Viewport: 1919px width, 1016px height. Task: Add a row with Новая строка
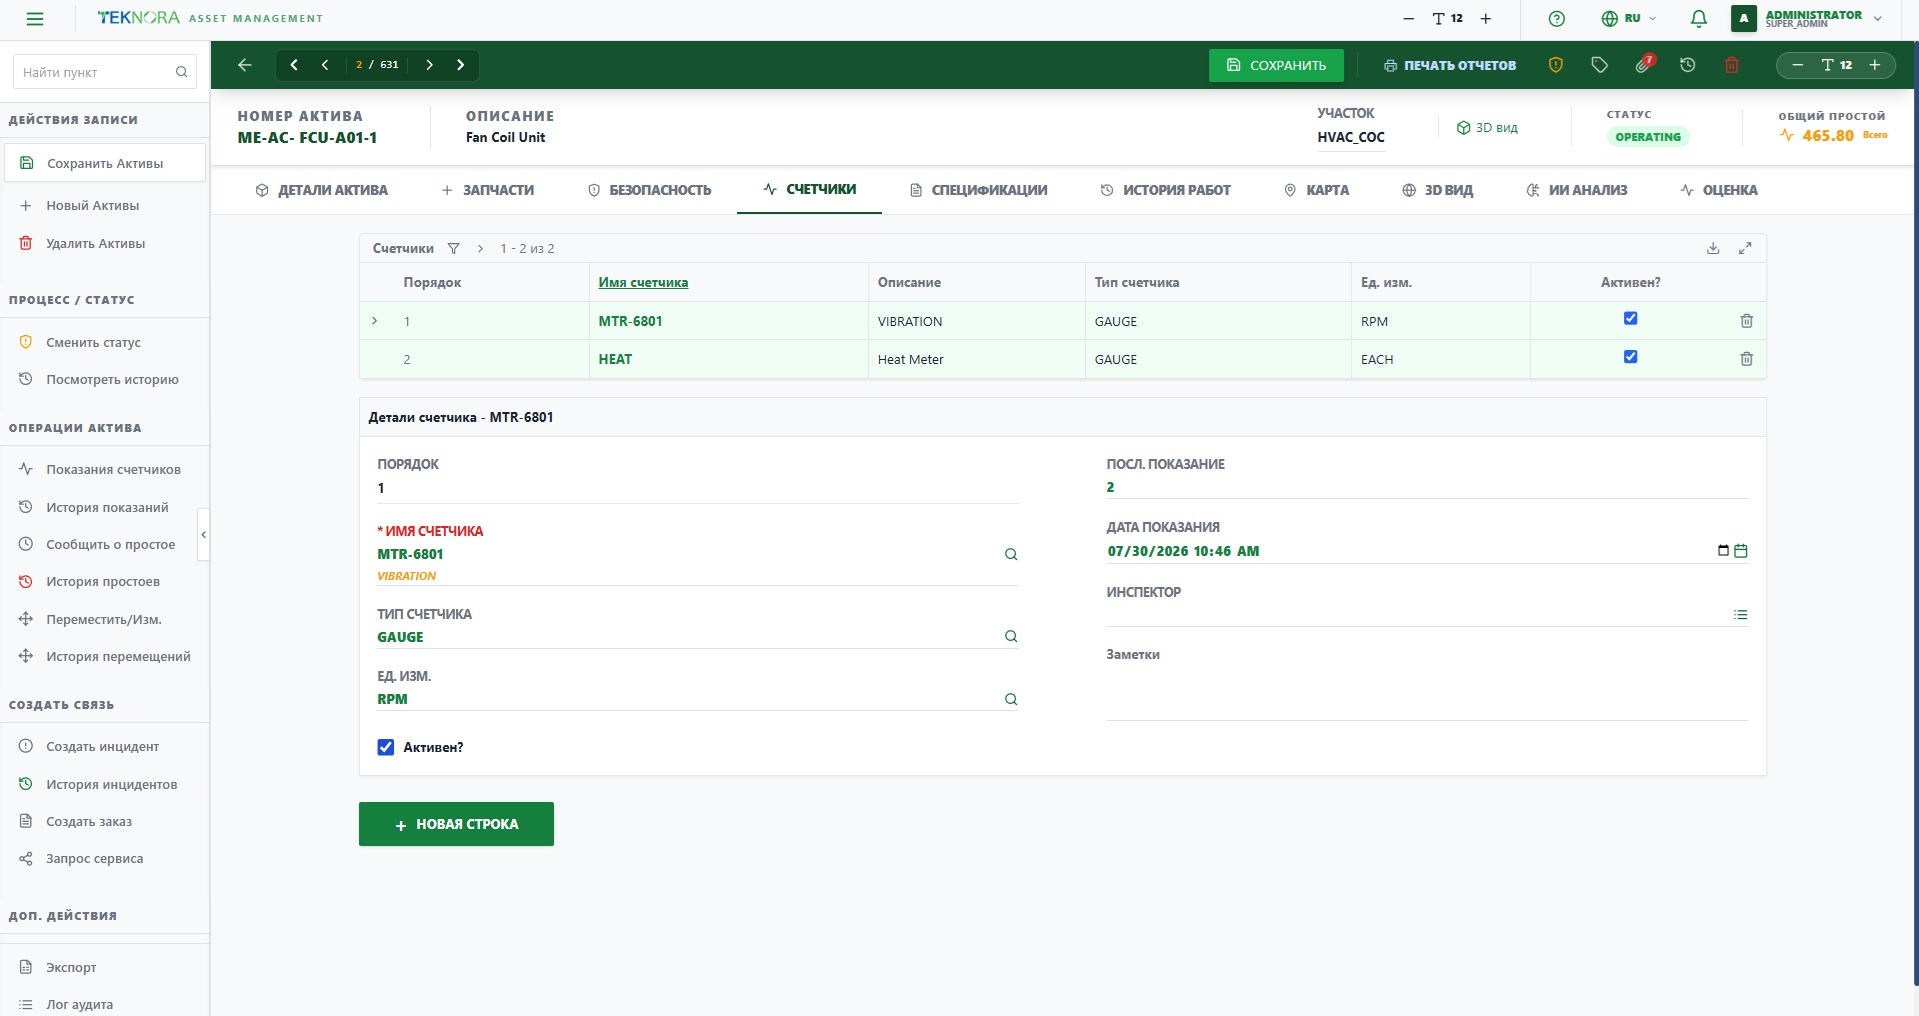456,824
